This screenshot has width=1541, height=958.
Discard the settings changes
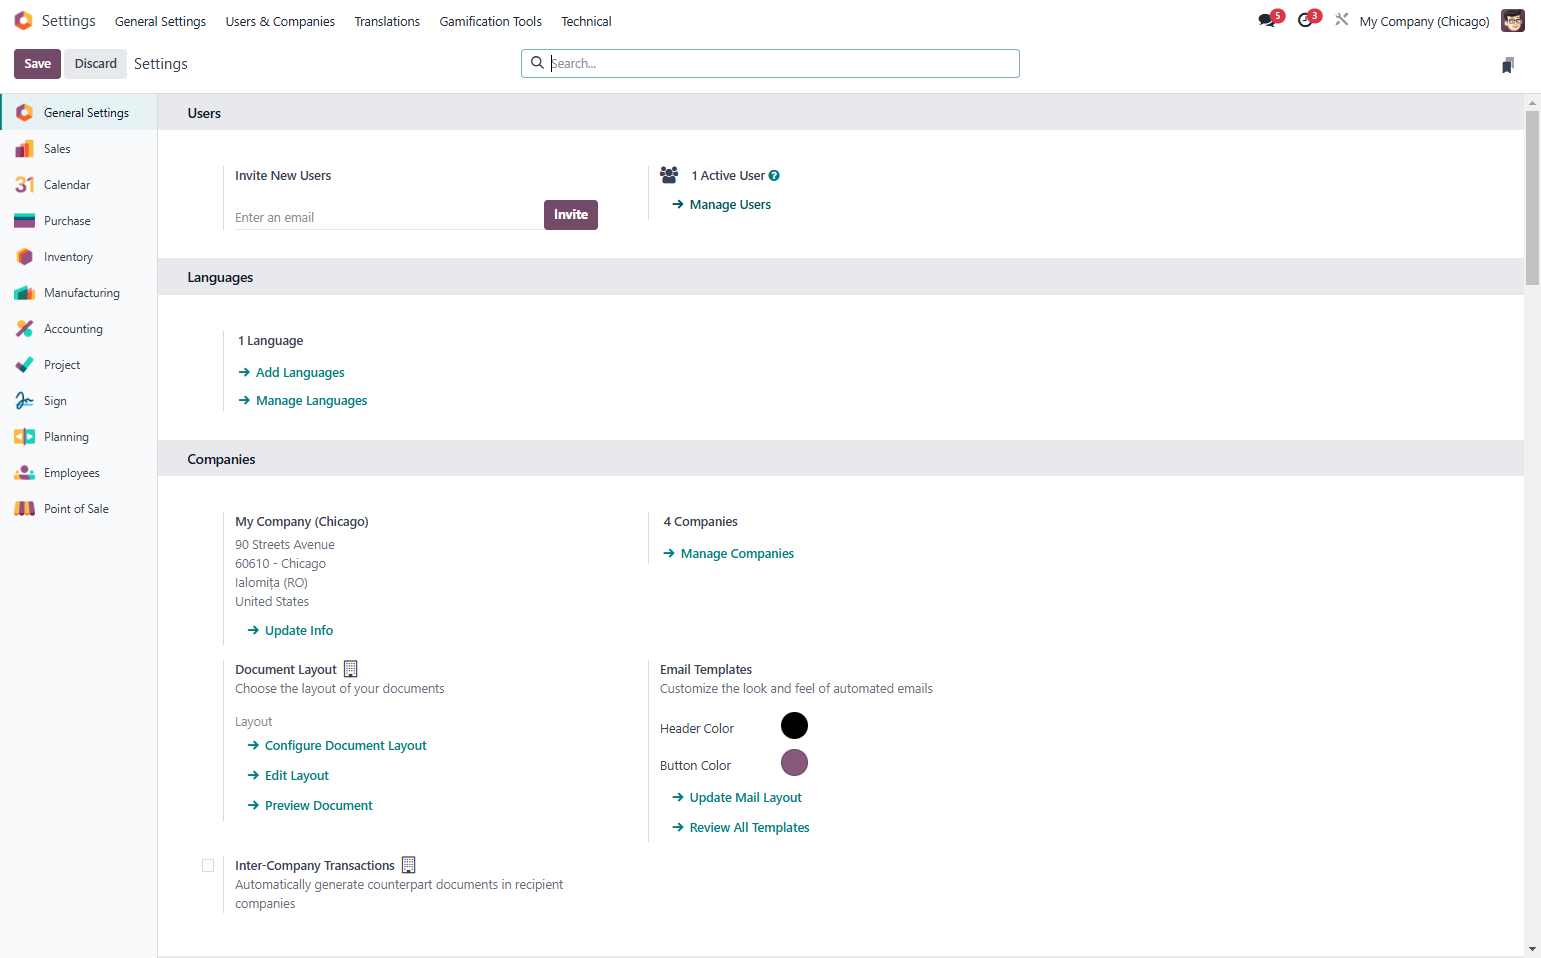point(96,63)
